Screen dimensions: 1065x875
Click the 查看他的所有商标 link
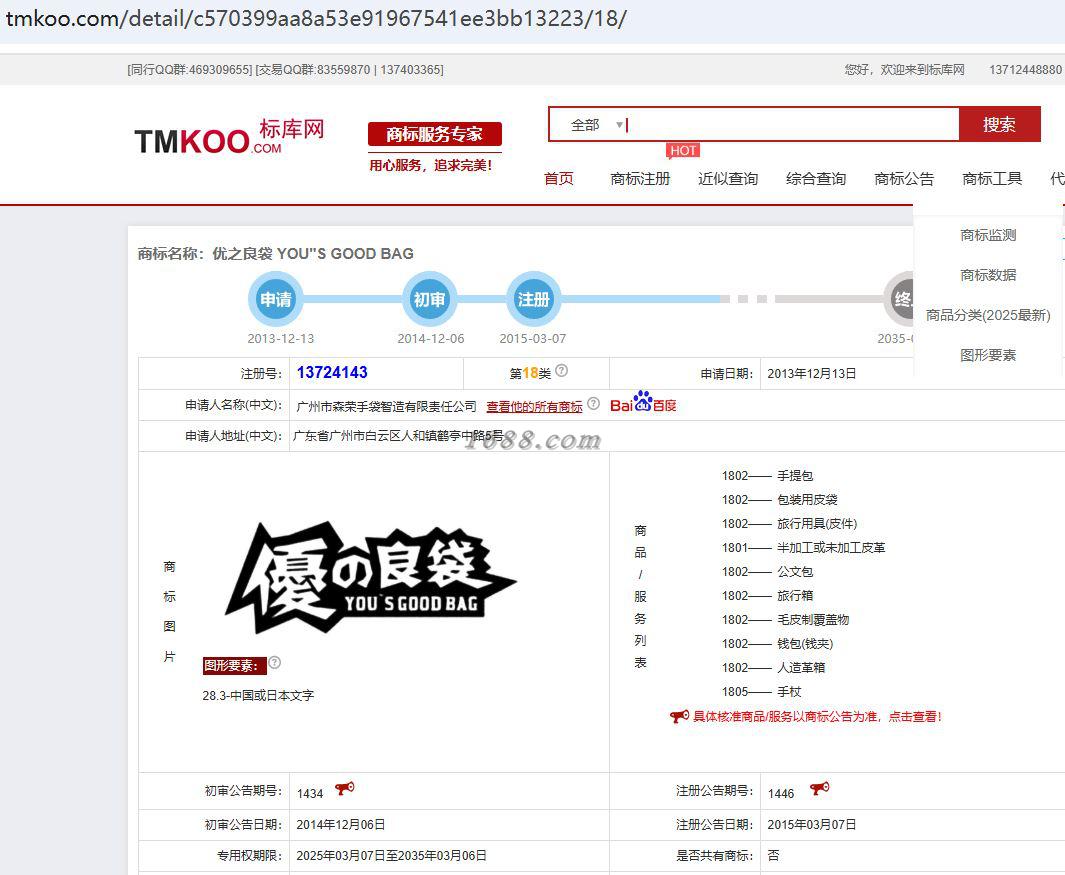534,406
